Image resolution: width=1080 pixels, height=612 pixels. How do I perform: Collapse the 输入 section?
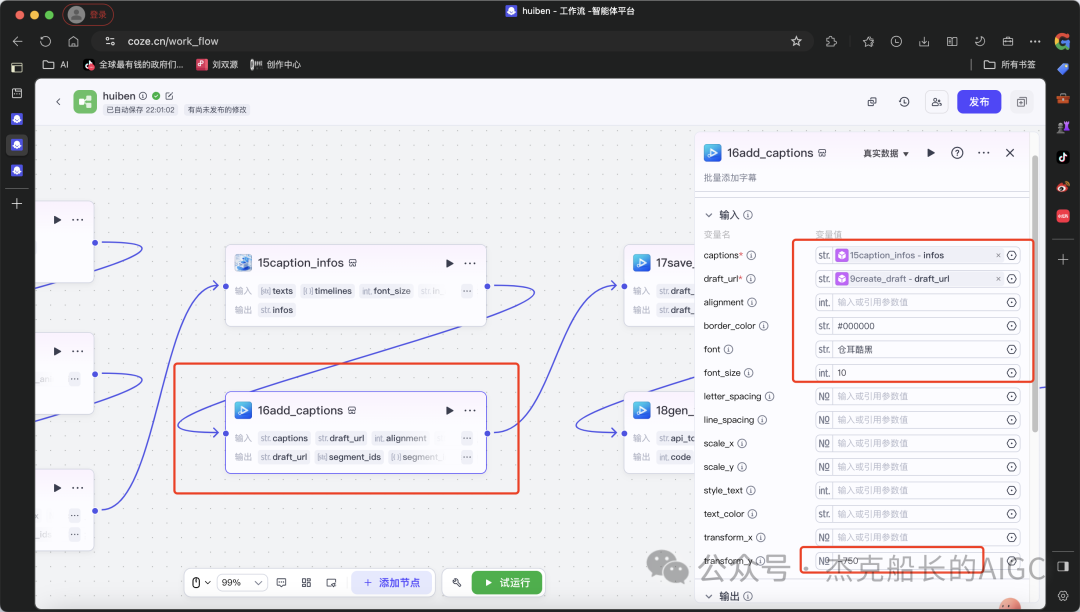pyautogui.click(x=709, y=215)
